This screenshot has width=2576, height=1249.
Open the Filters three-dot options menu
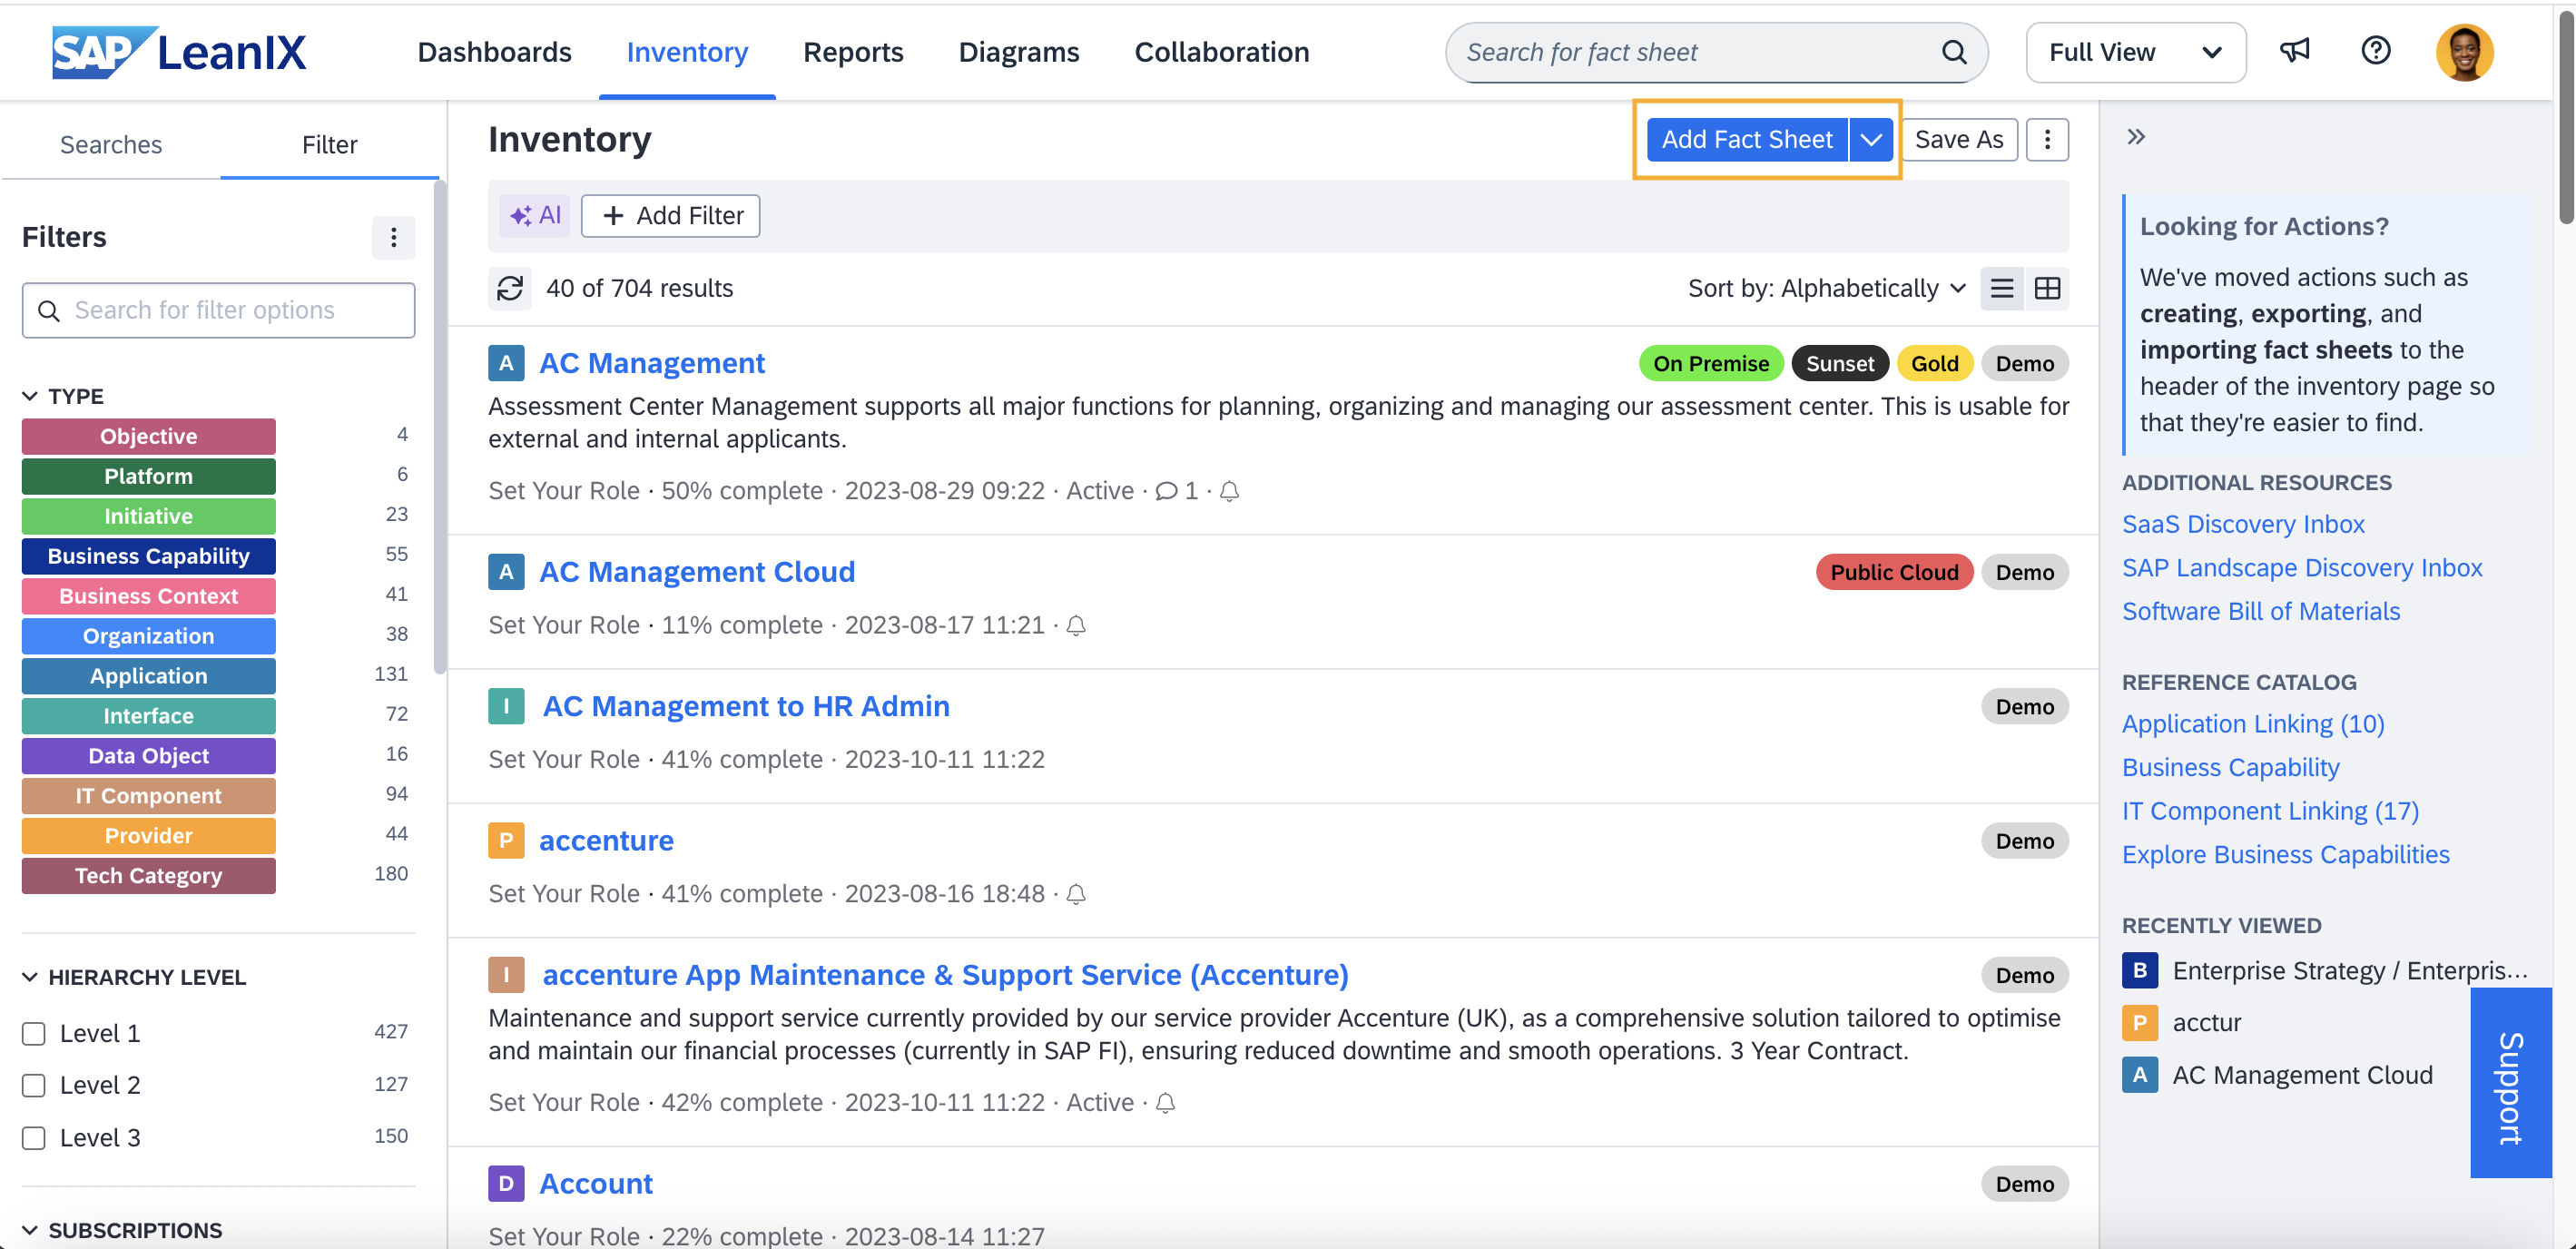coord(393,237)
